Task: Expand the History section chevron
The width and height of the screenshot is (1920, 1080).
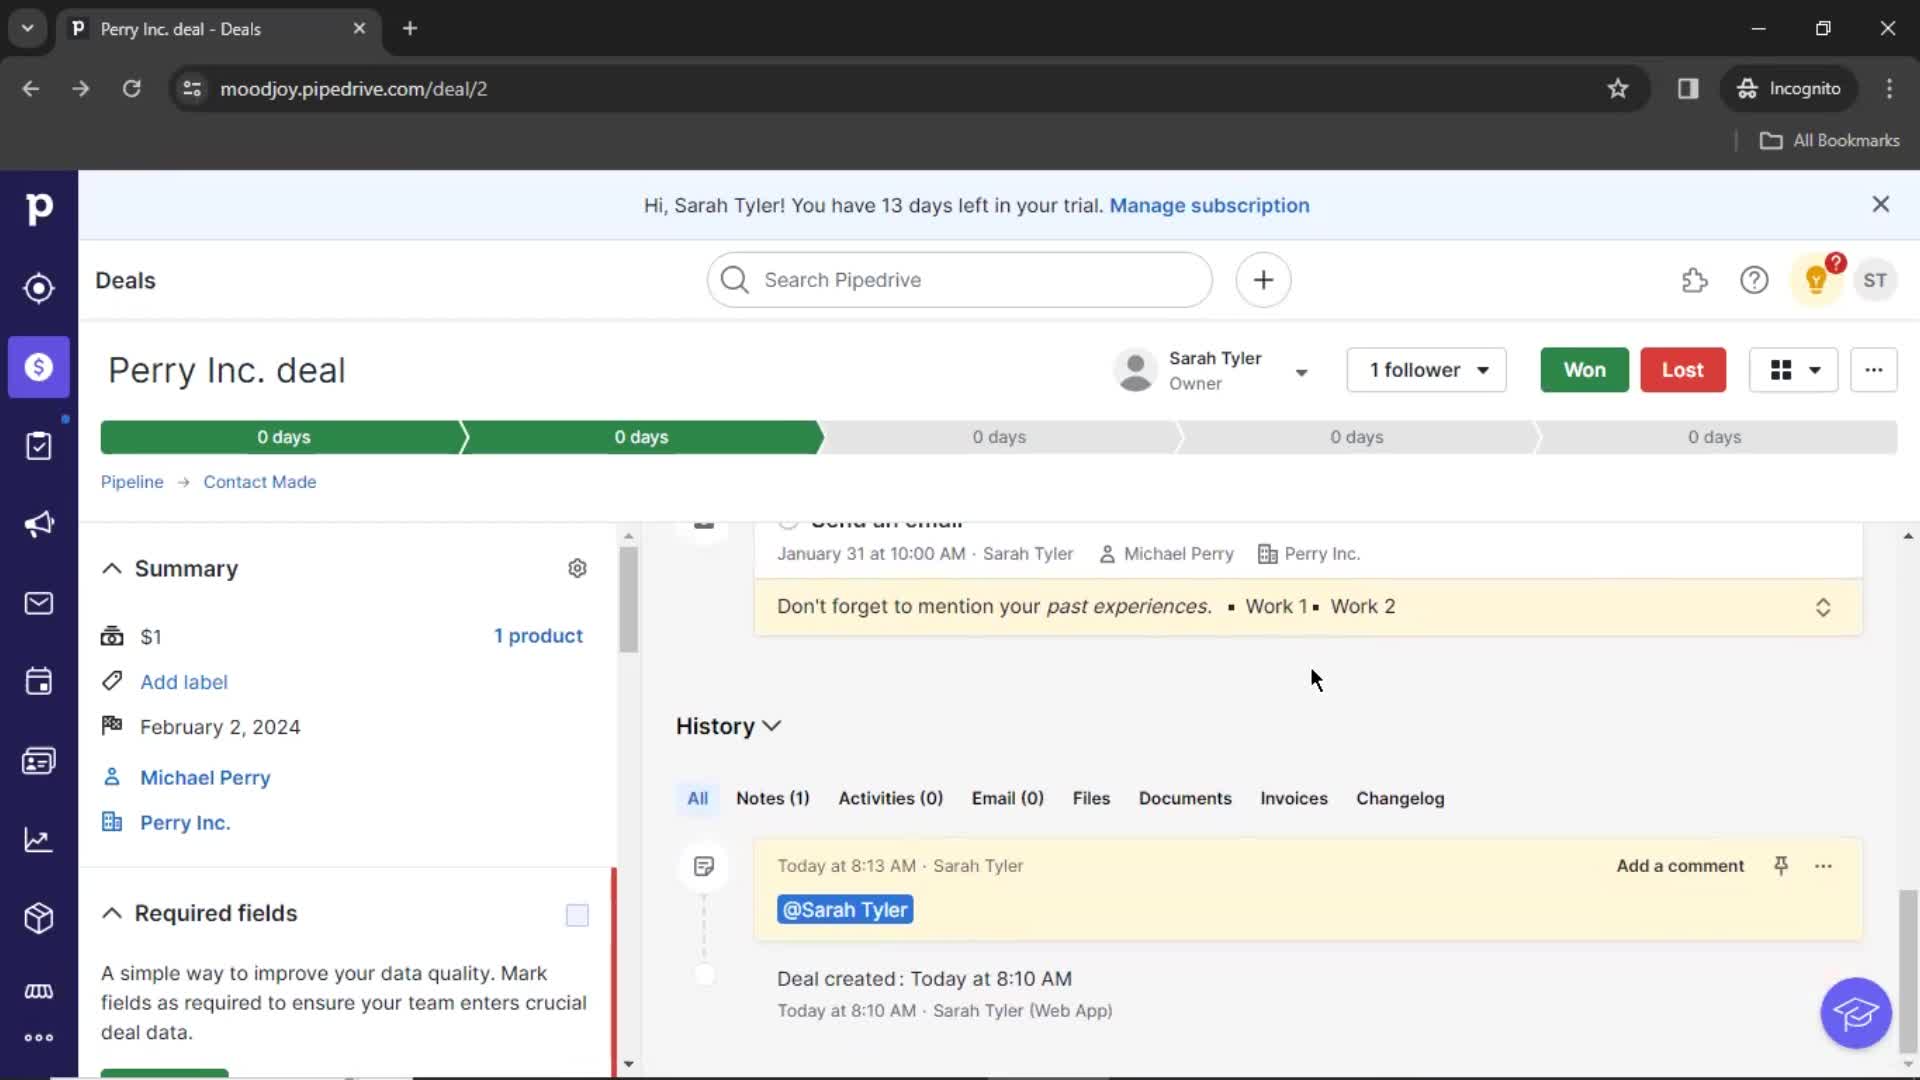Action: [771, 725]
